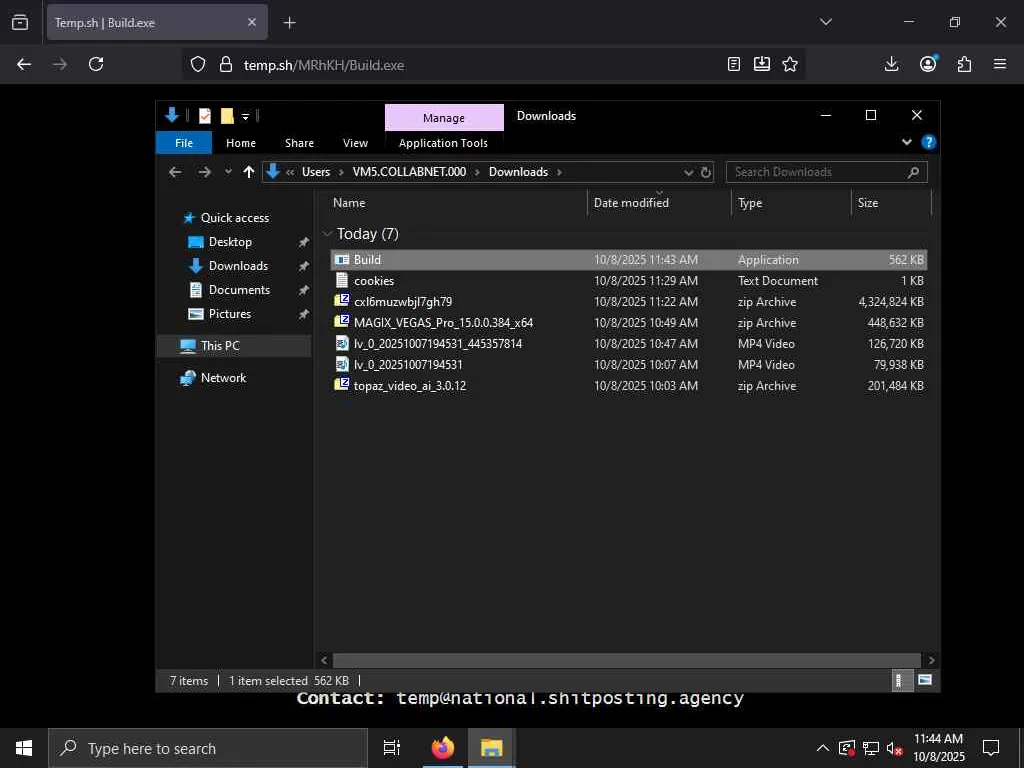Open the Firefox downloads panel

pos(891,64)
